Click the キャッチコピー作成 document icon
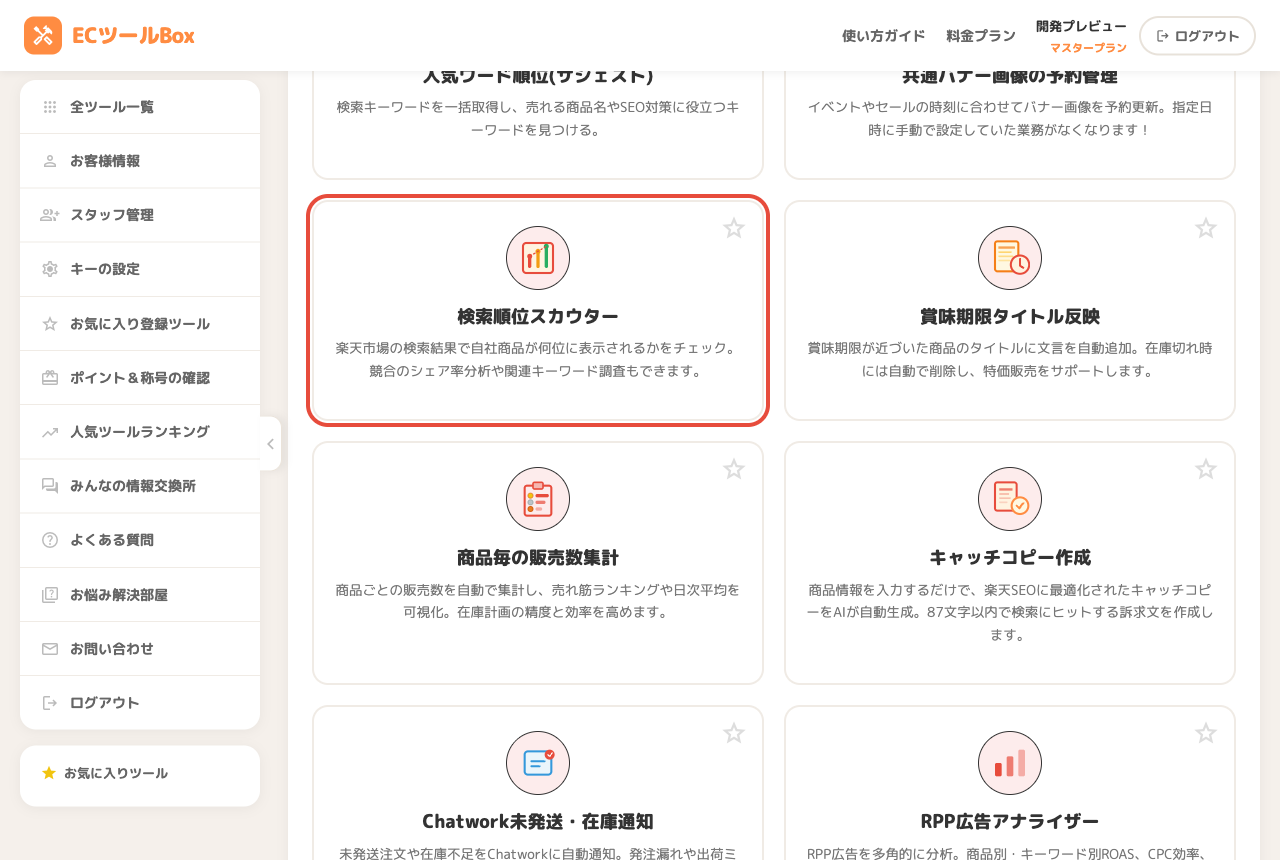Viewport: 1280px width, 860px height. coord(1010,499)
